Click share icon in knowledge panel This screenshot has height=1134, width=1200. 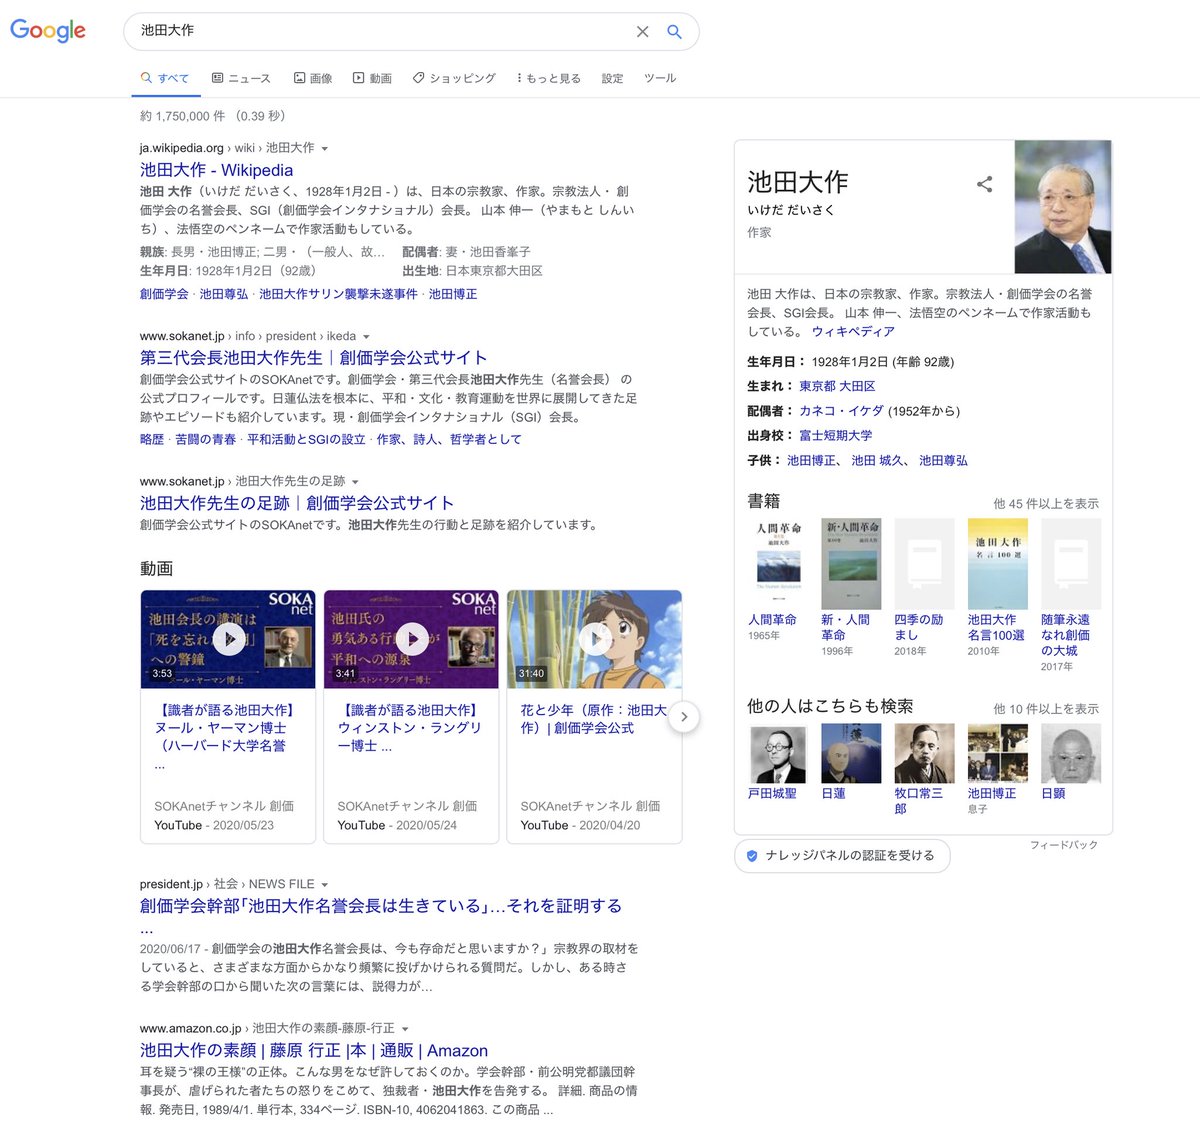coord(985,184)
